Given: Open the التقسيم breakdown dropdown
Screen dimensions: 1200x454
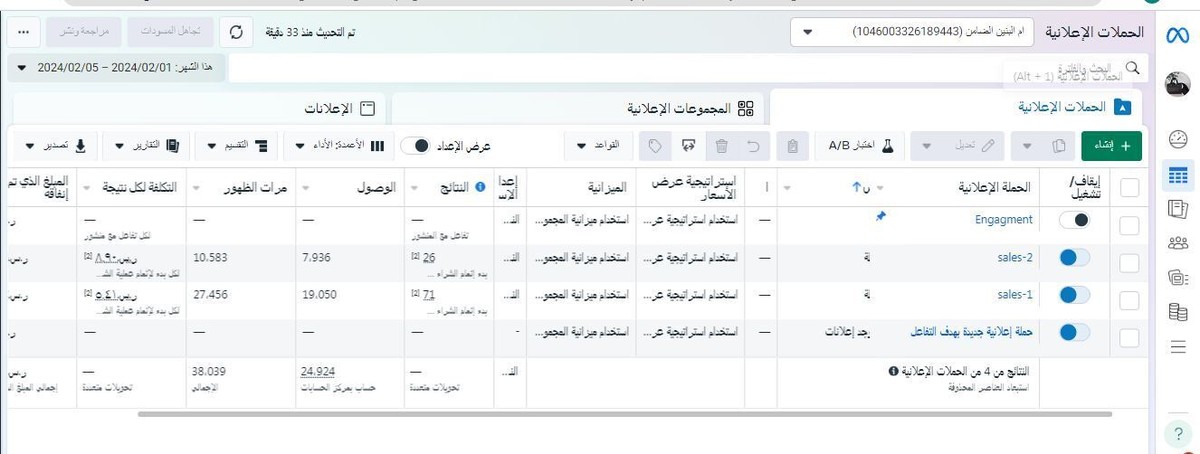Looking at the screenshot, I should [238, 146].
